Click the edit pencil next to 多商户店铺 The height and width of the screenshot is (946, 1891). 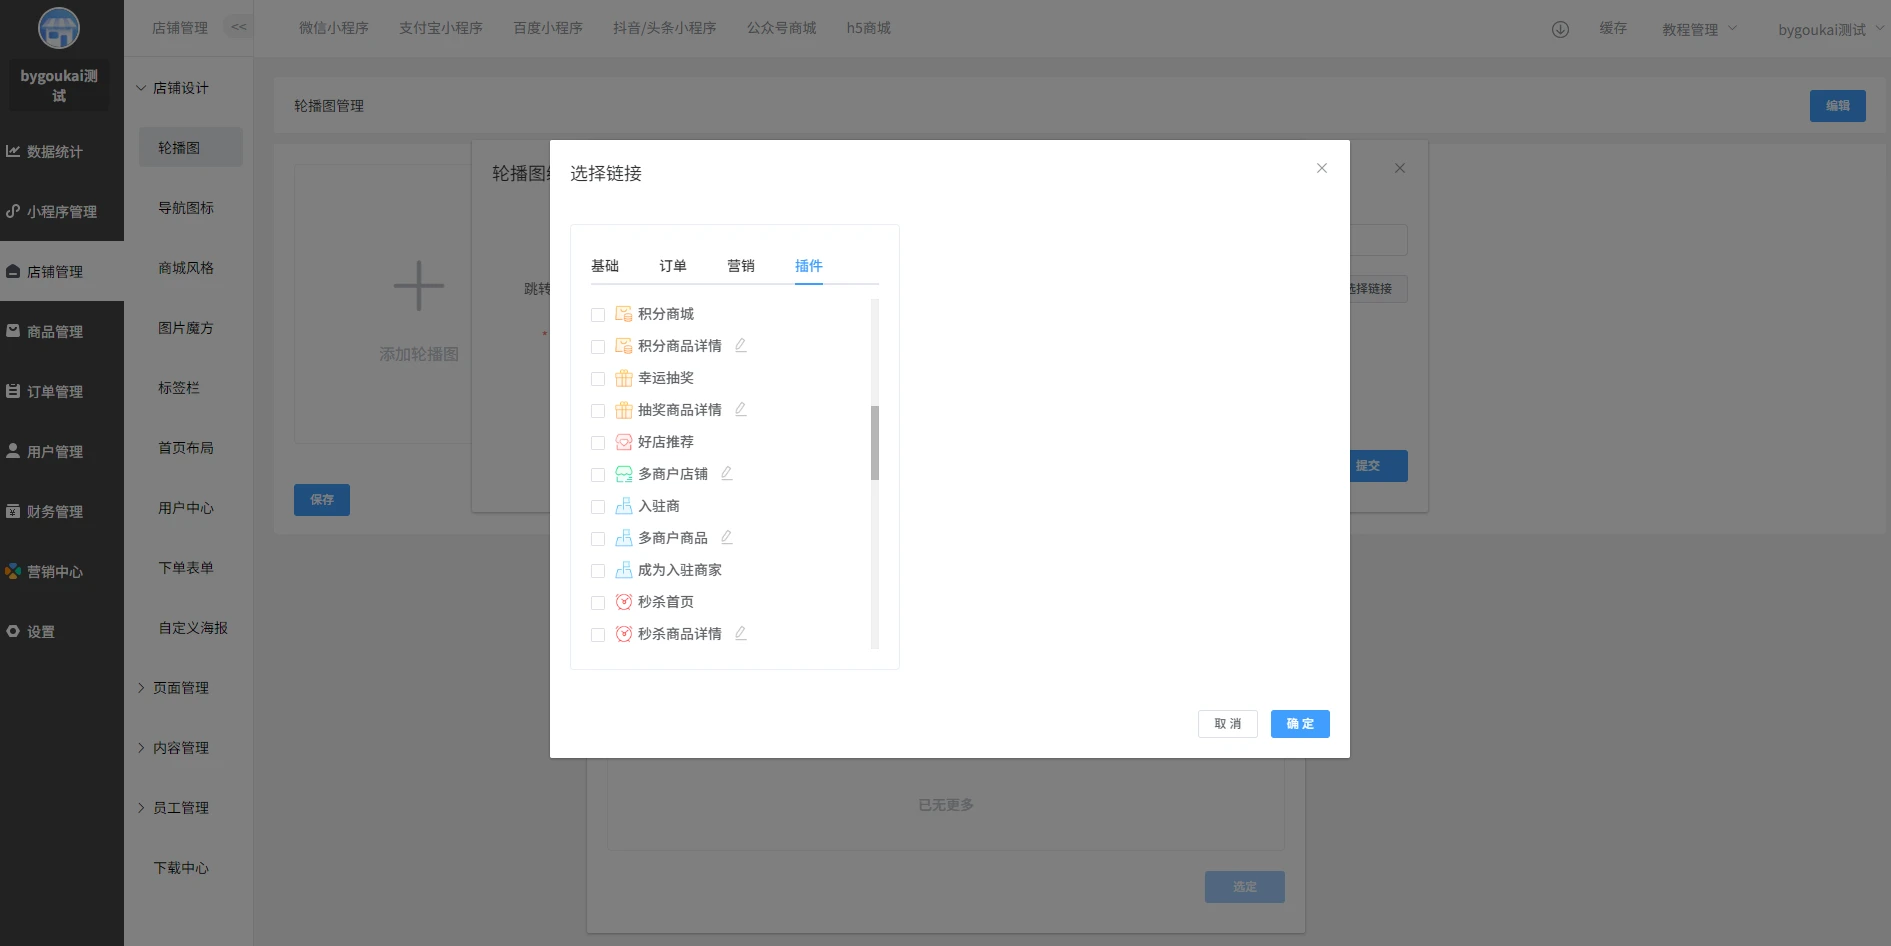coord(727,473)
